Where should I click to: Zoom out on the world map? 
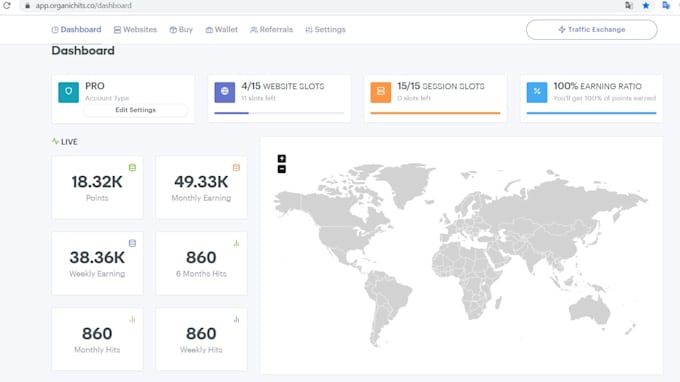pyautogui.click(x=281, y=169)
